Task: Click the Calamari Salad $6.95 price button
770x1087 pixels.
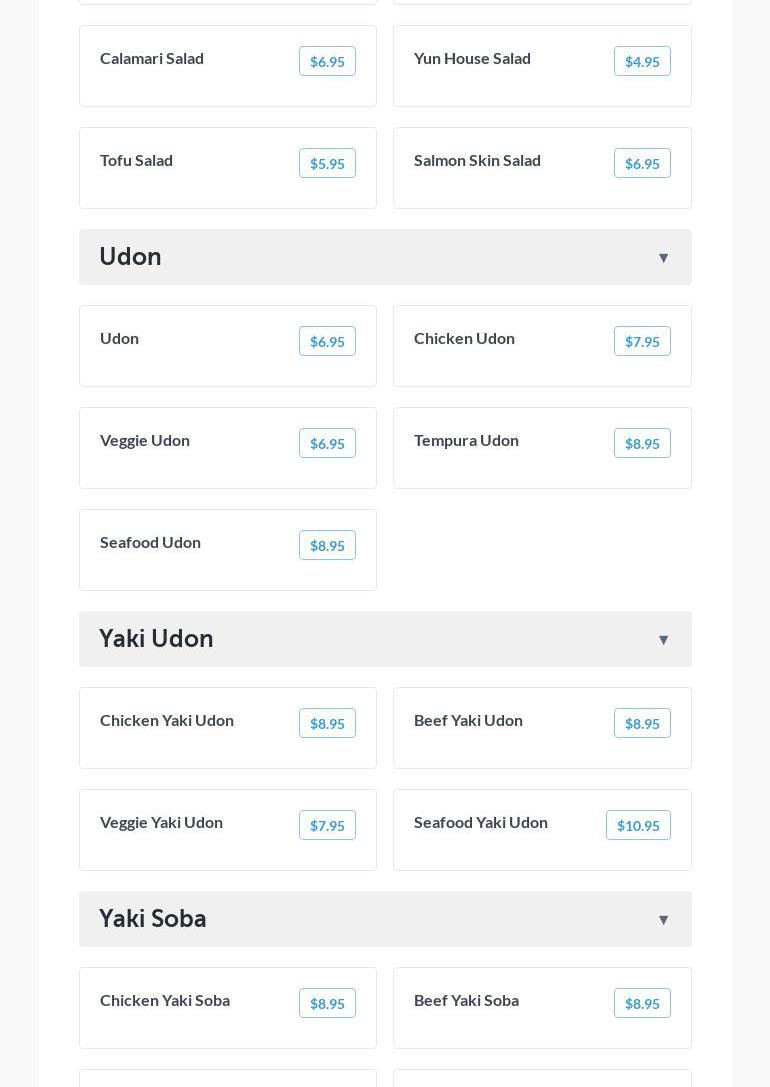Action: point(327,62)
